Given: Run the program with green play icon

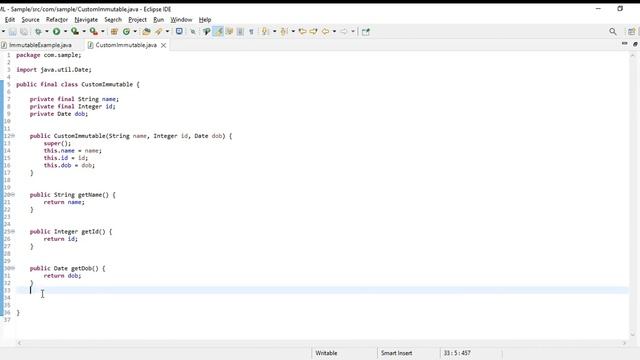Looking at the screenshot, I should 56,31.
